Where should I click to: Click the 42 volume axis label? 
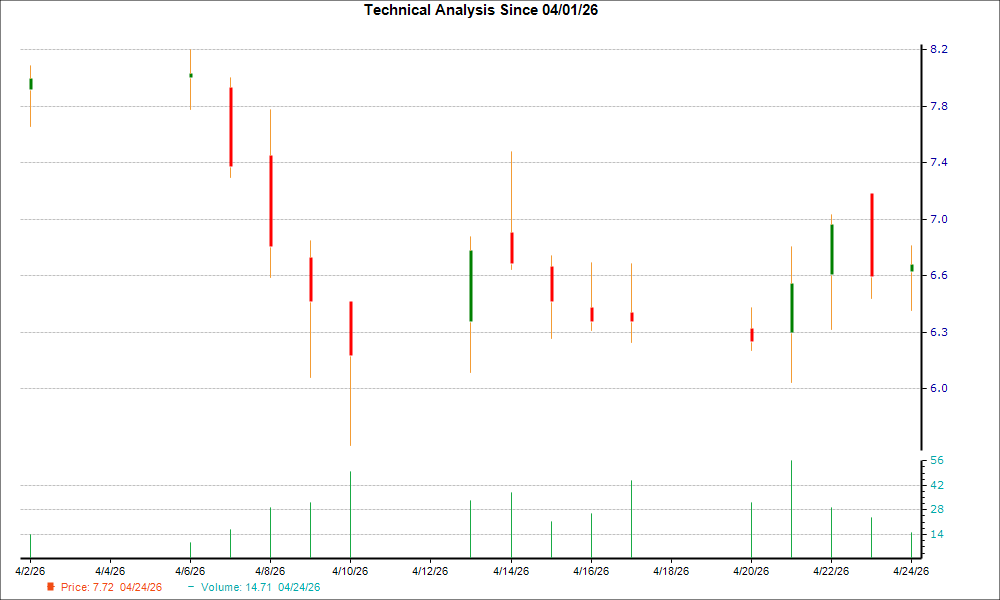(937, 485)
